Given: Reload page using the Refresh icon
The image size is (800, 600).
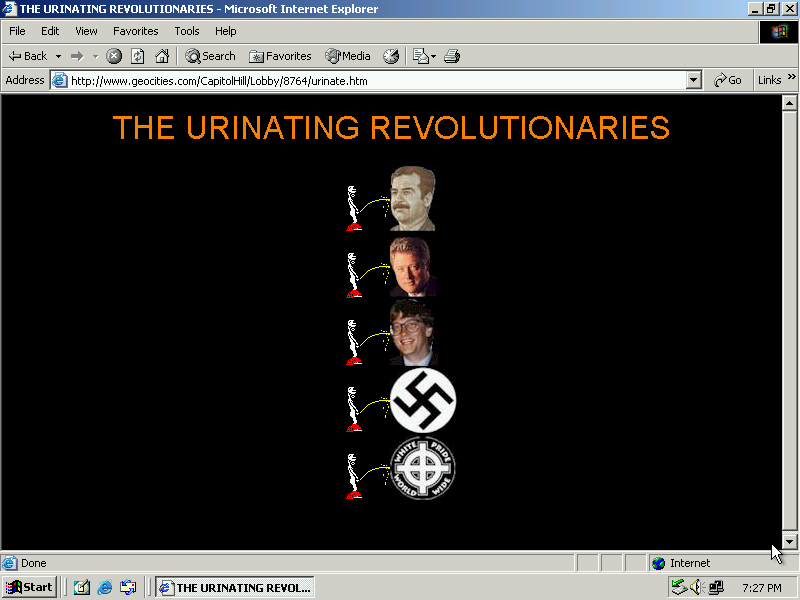Looking at the screenshot, I should click(x=138, y=56).
